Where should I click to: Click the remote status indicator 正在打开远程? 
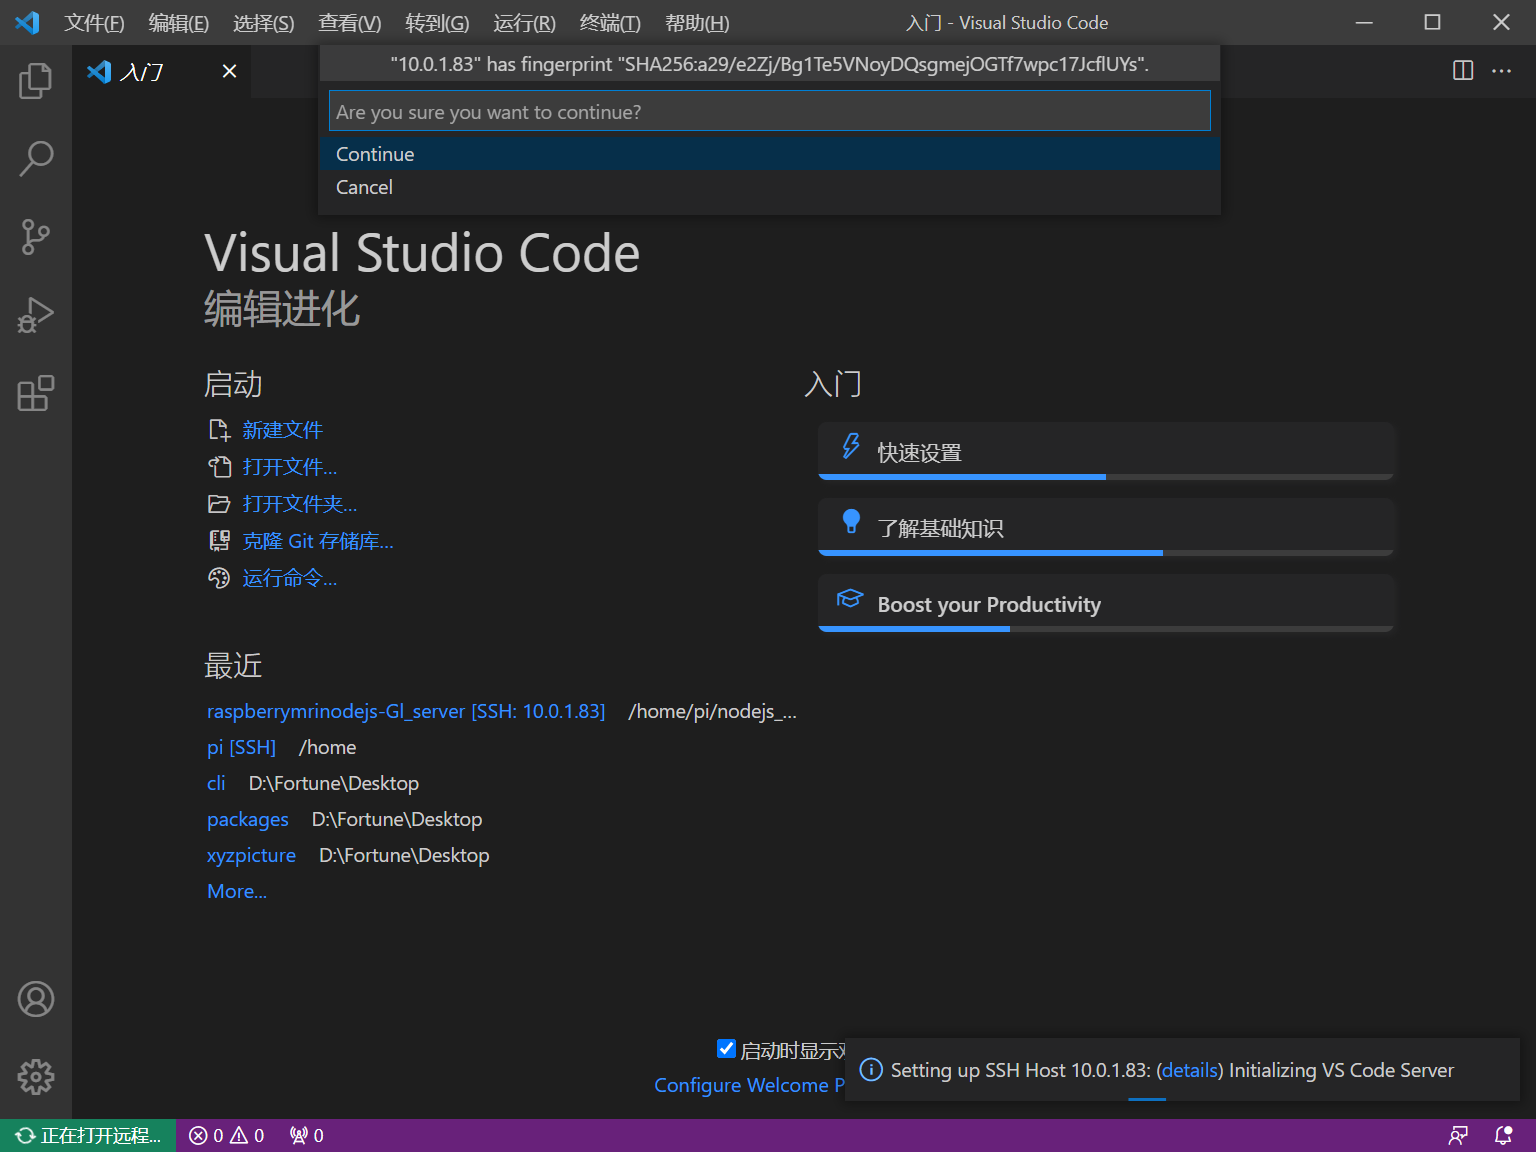(x=88, y=1135)
